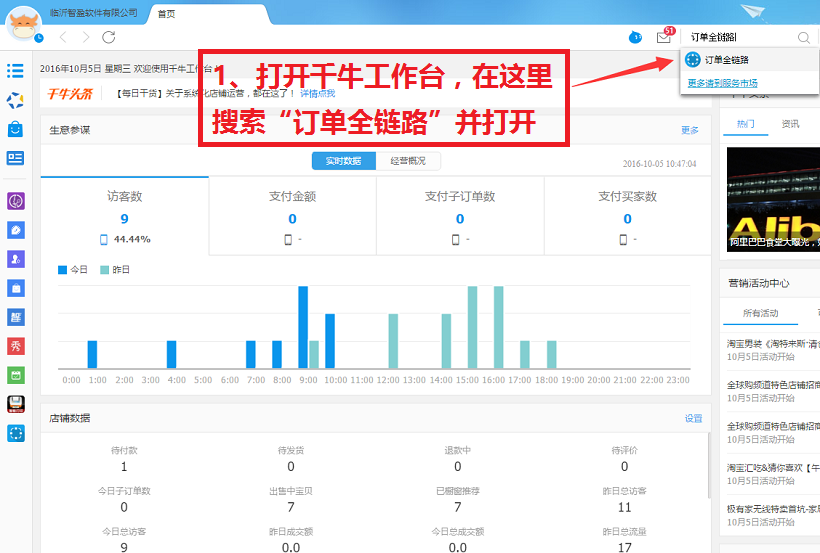820x553 pixels.
Task: Click the 今日子订单数 value
Action: click(124, 507)
